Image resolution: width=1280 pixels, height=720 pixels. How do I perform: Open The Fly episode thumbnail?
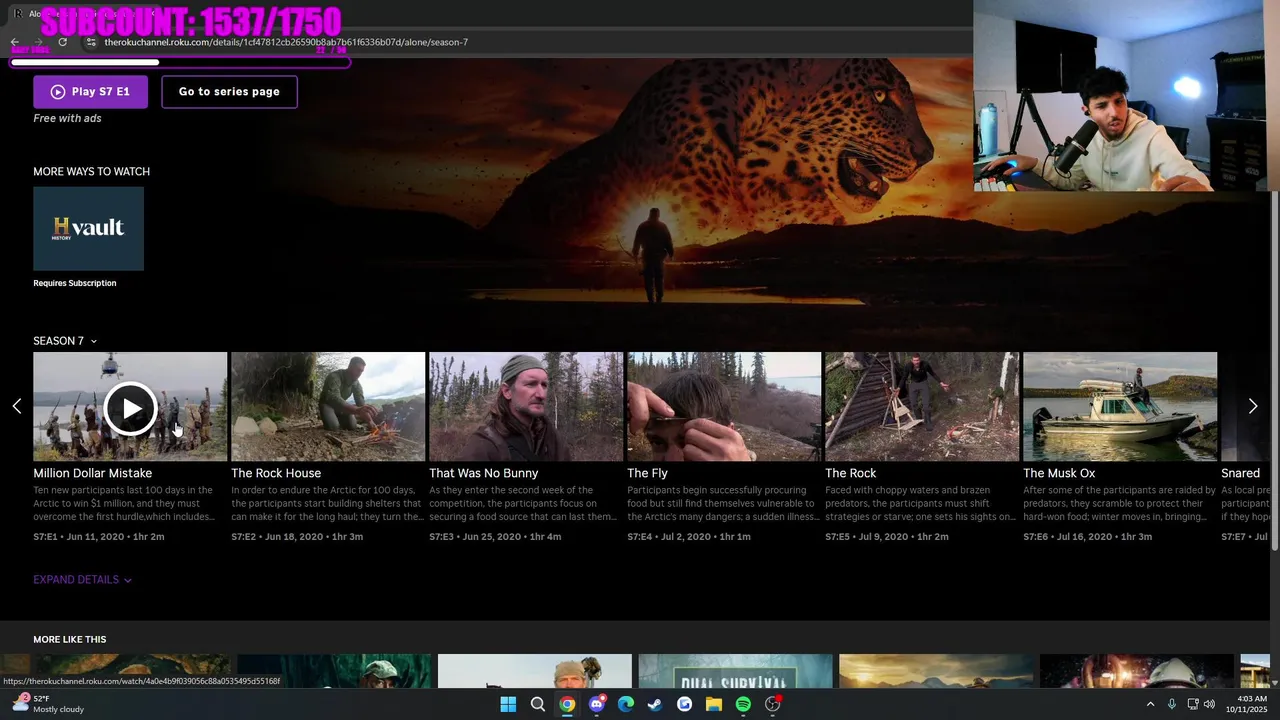click(724, 406)
